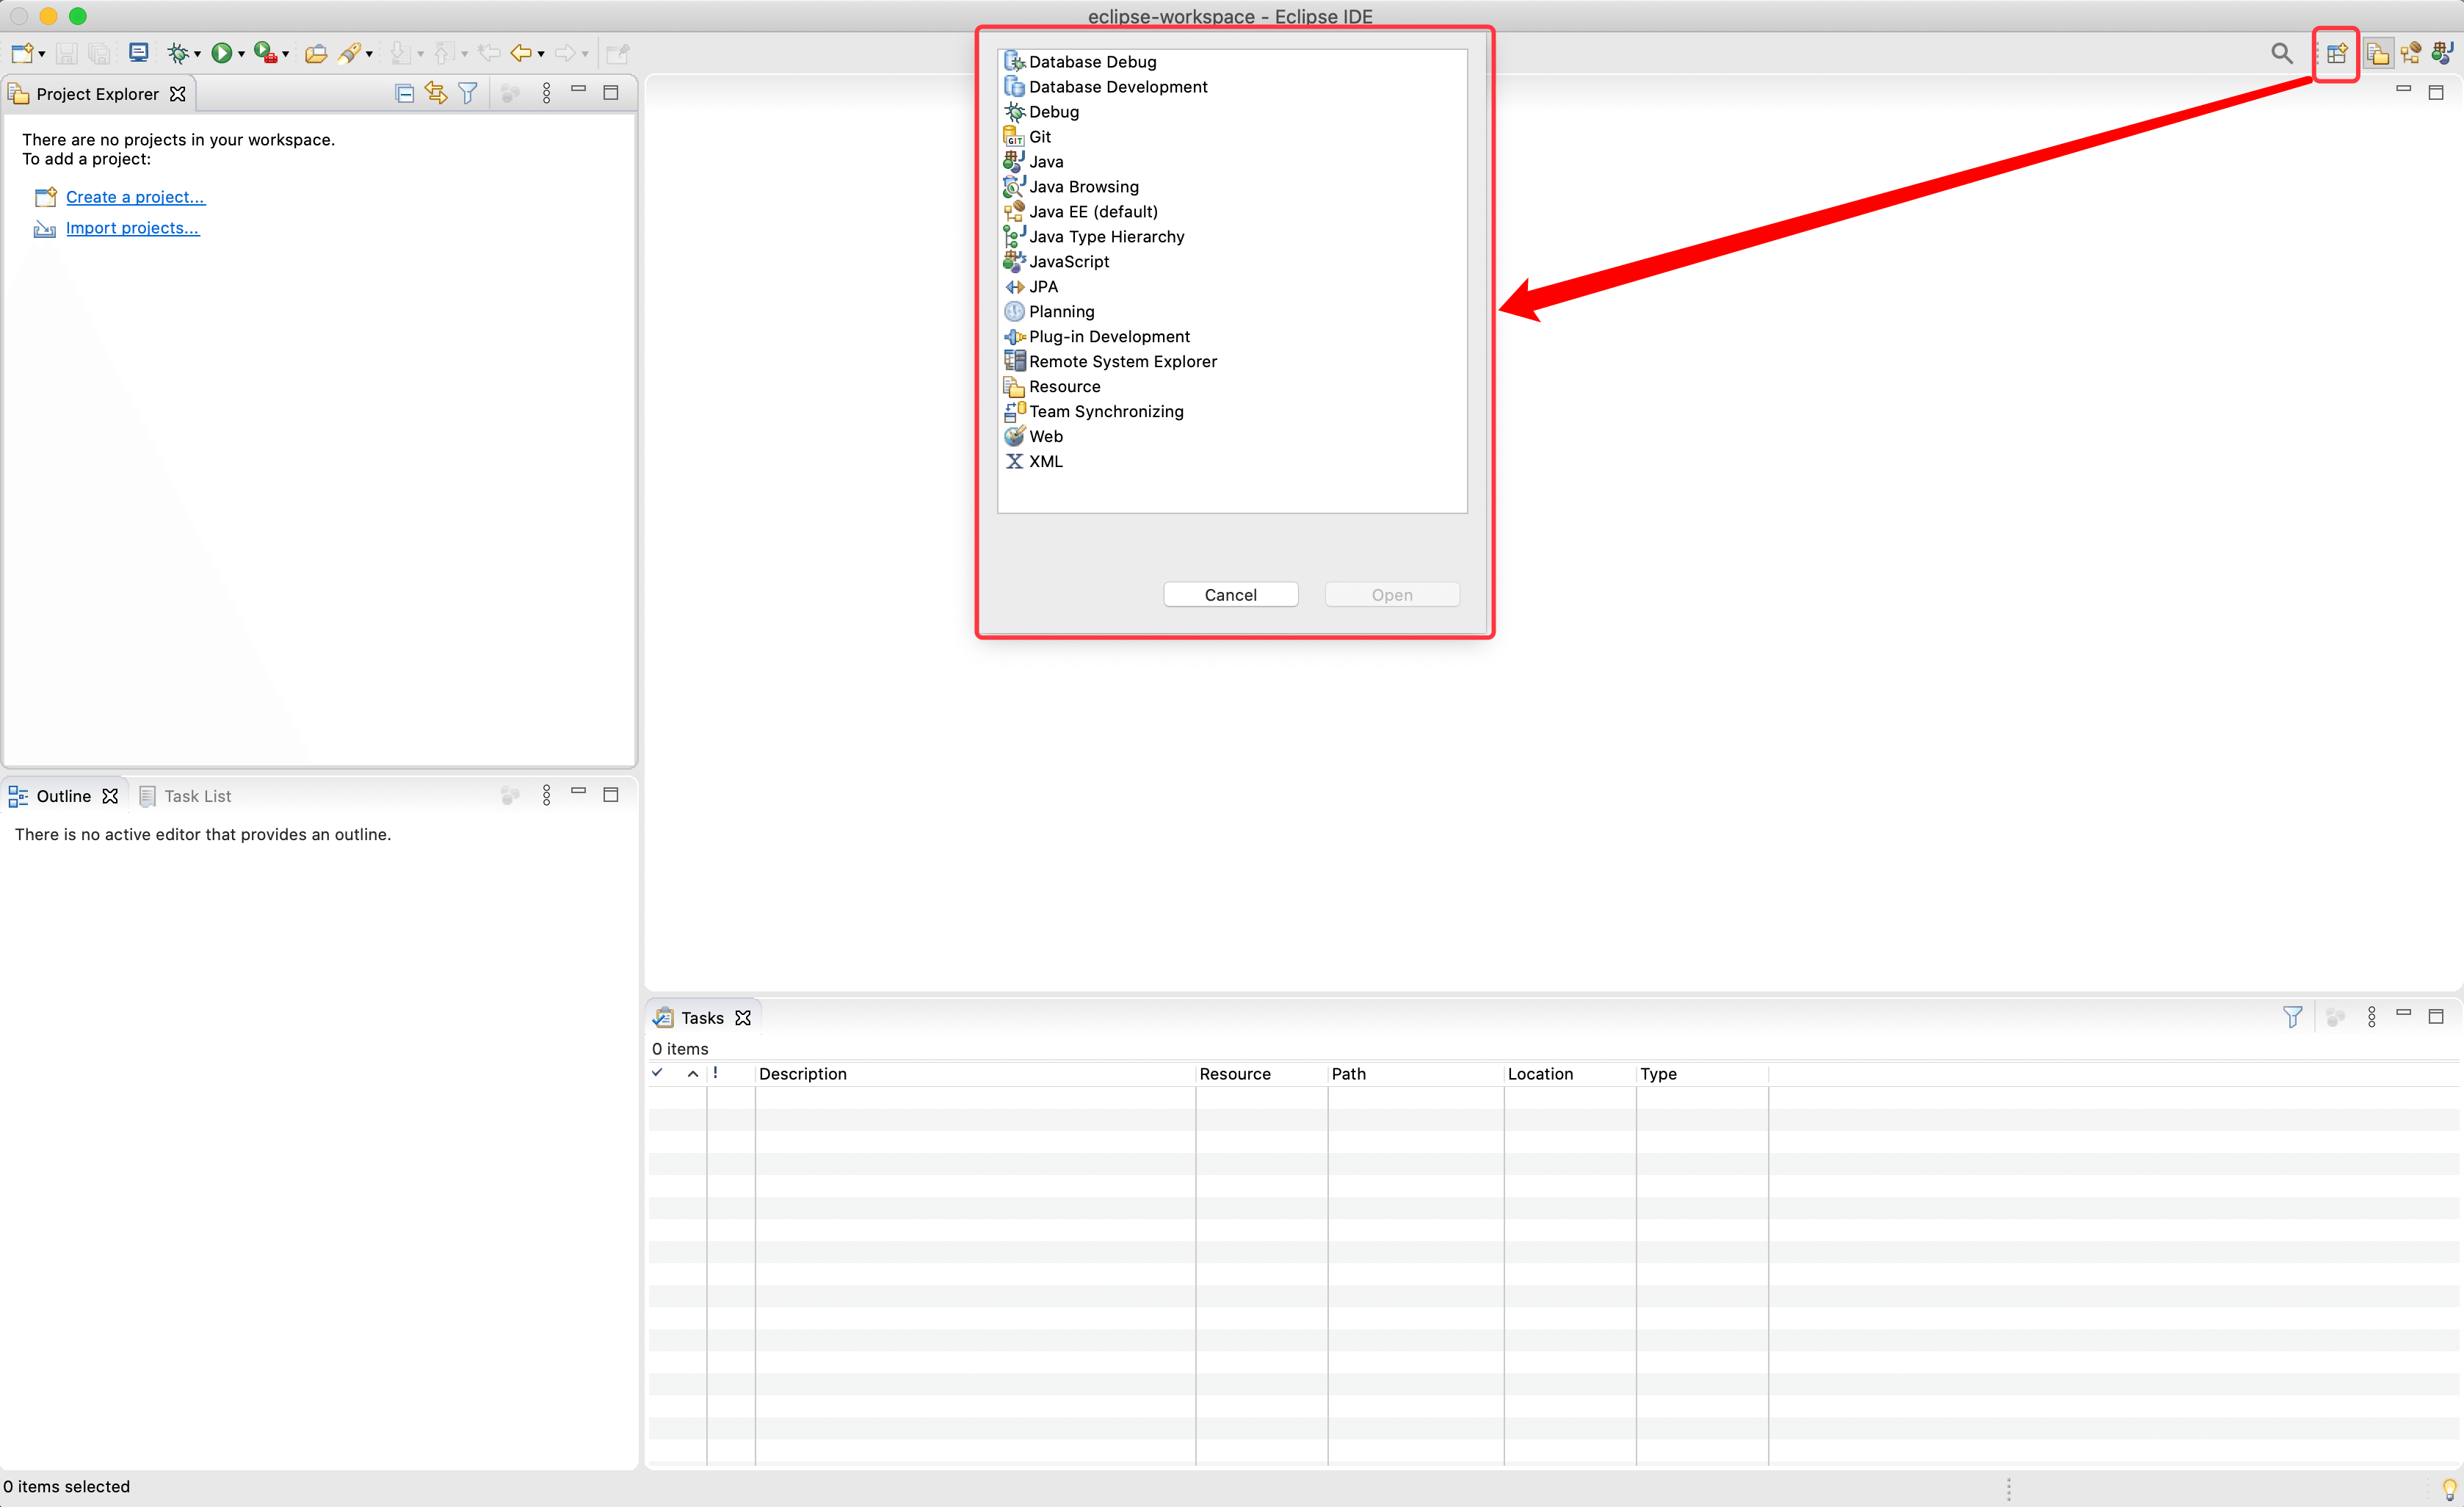Sort Tasks by Description column
This screenshot has width=2464, height=1507.
pos(975,1074)
